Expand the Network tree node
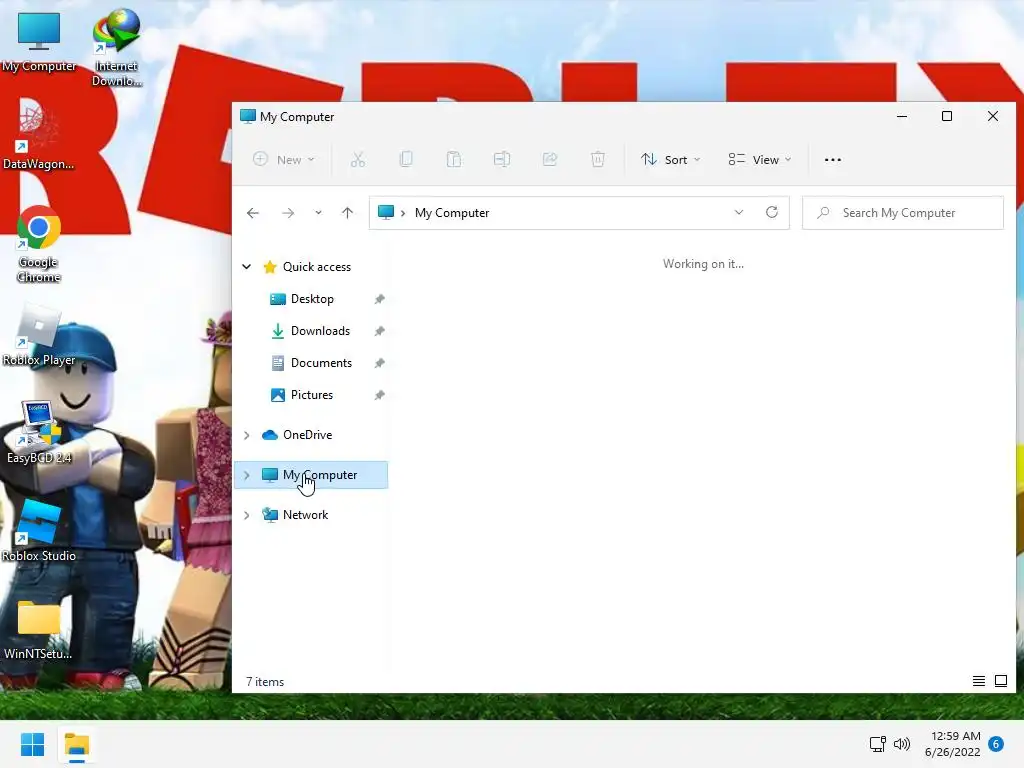The image size is (1024, 768). pyautogui.click(x=247, y=515)
